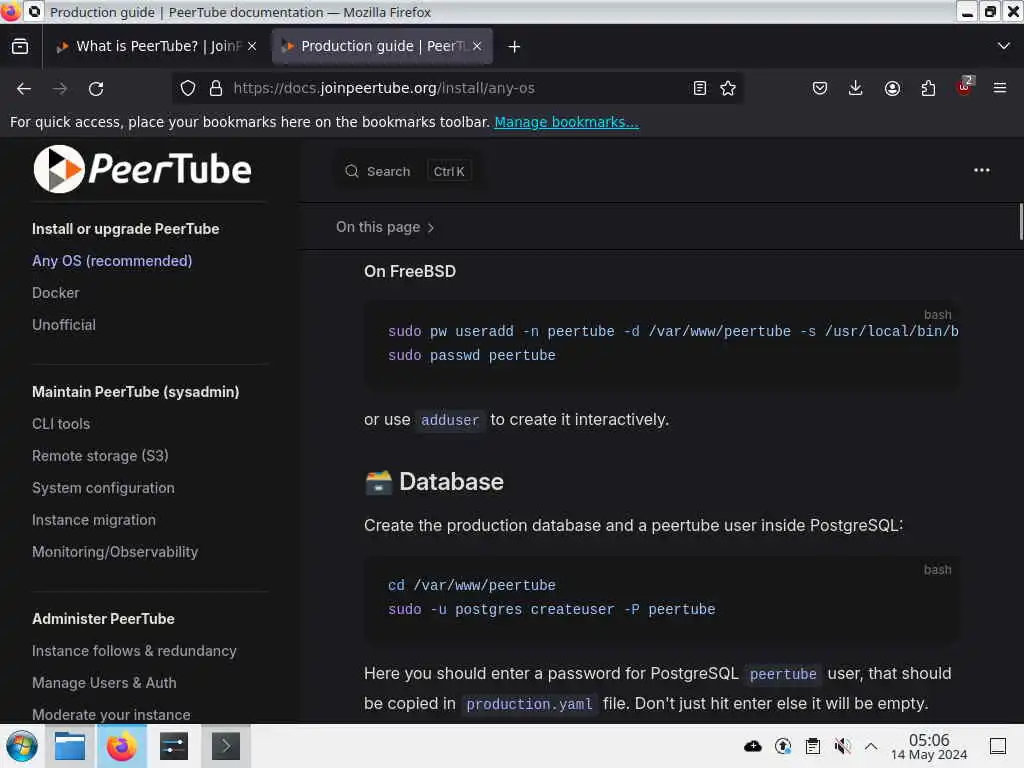Save page to Pocket icon
This screenshot has width=1024, height=768.
tap(820, 88)
